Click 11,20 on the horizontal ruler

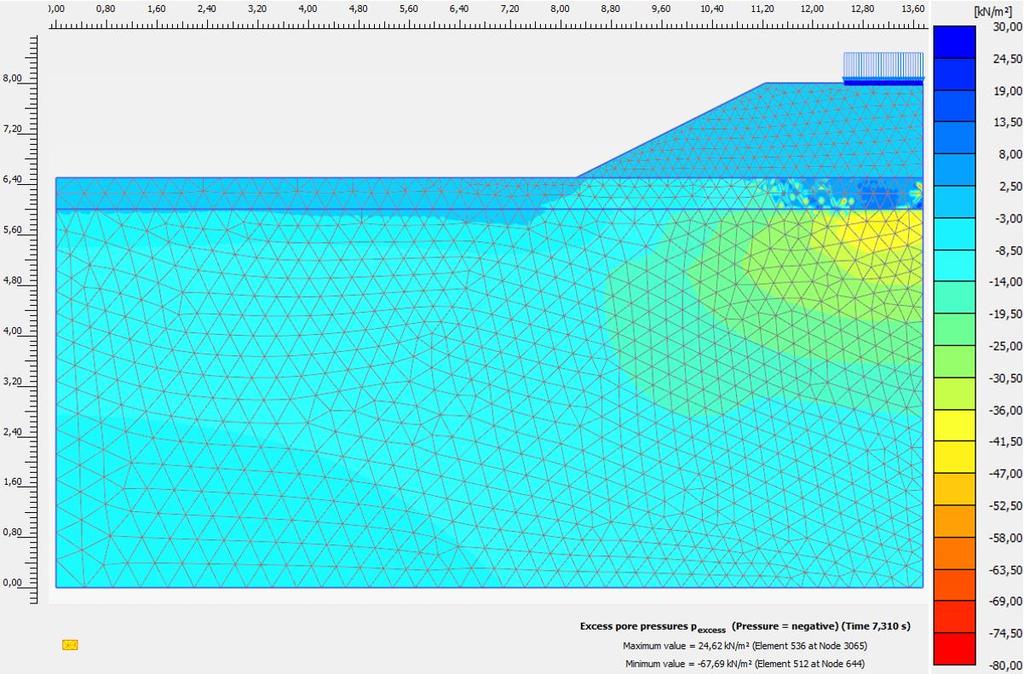762,9
